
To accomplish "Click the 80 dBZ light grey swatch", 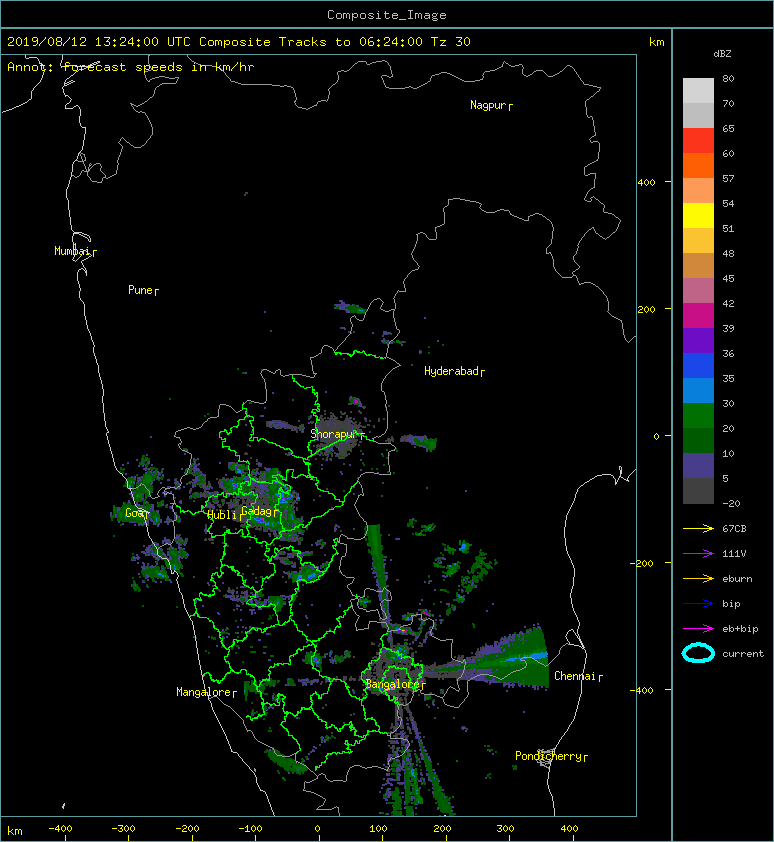I will (698, 90).
